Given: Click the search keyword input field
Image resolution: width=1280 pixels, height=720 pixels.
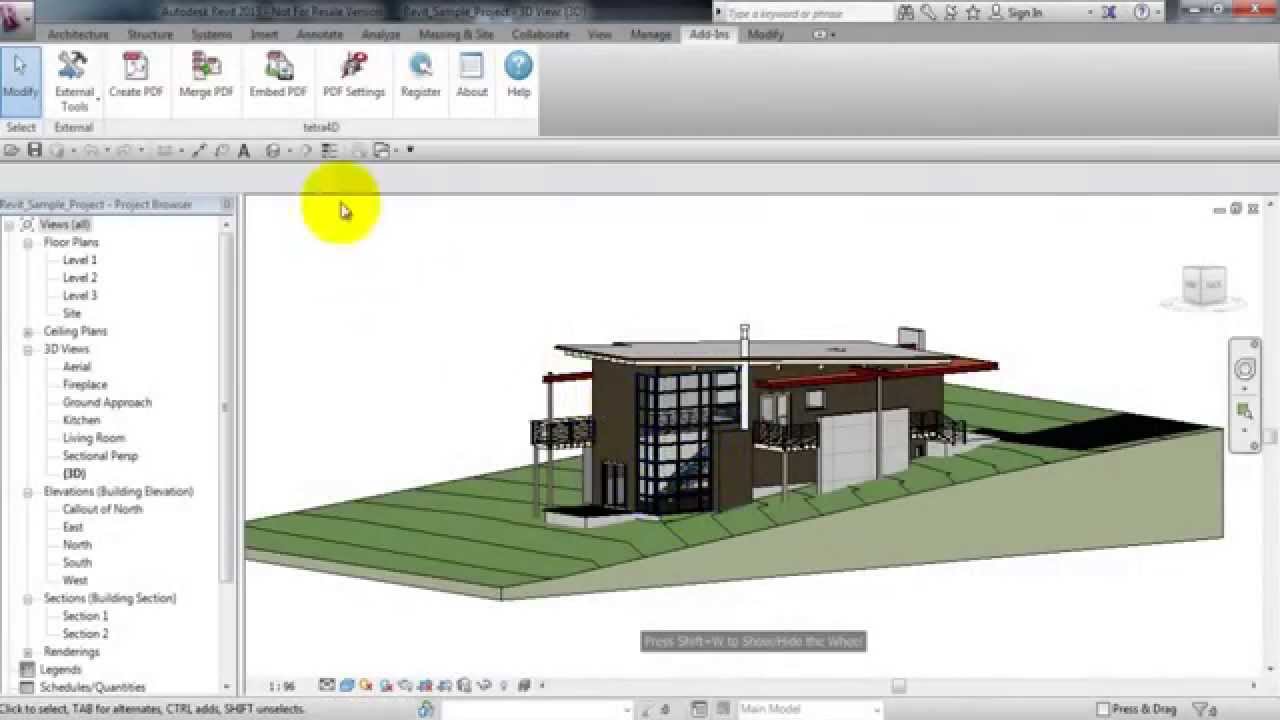Looking at the screenshot, I should point(806,13).
